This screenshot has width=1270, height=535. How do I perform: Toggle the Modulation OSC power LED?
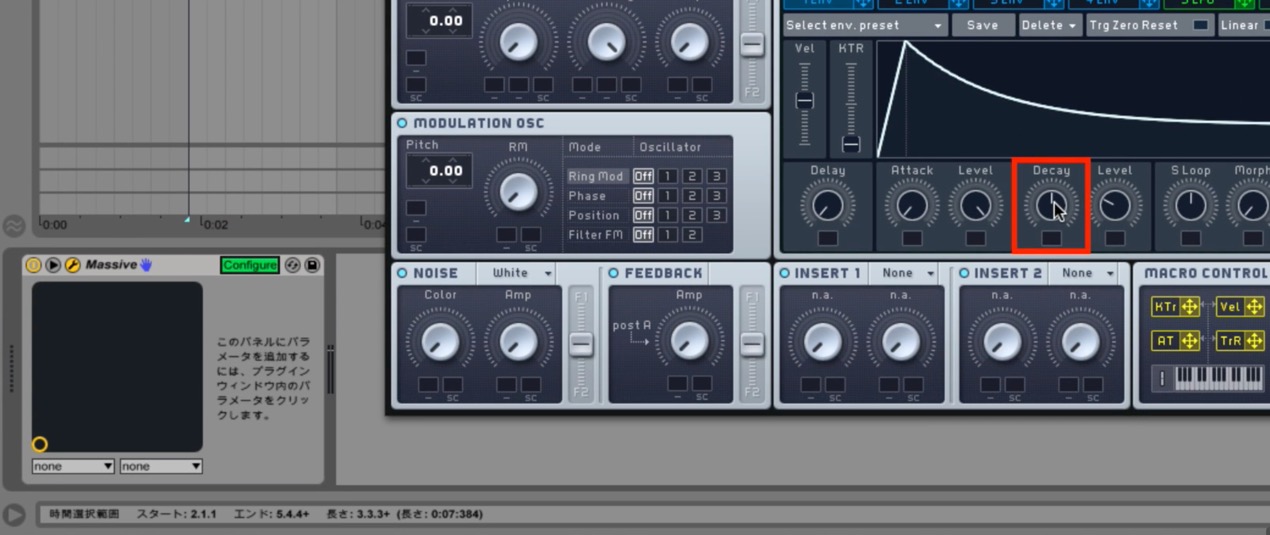pos(403,123)
